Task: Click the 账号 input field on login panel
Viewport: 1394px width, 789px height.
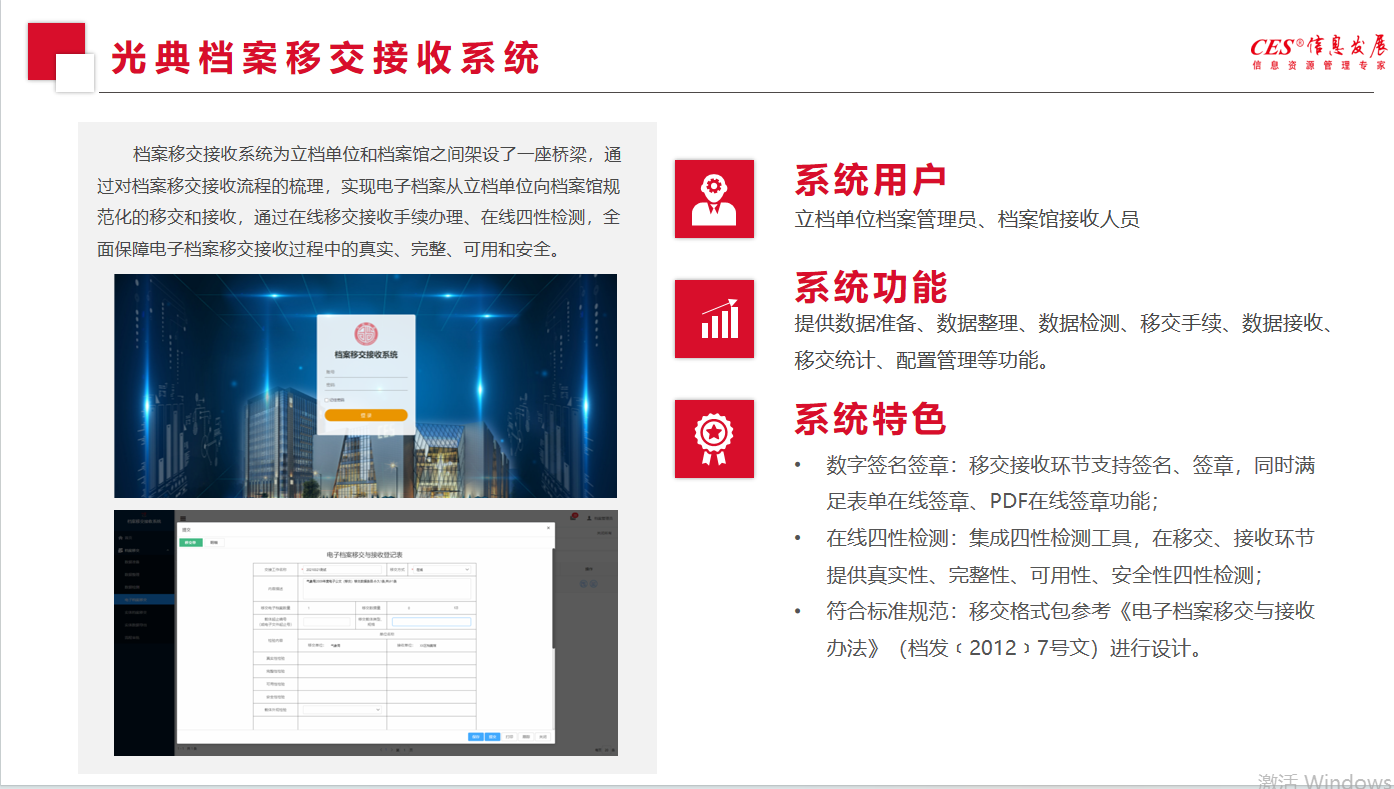Action: point(366,372)
